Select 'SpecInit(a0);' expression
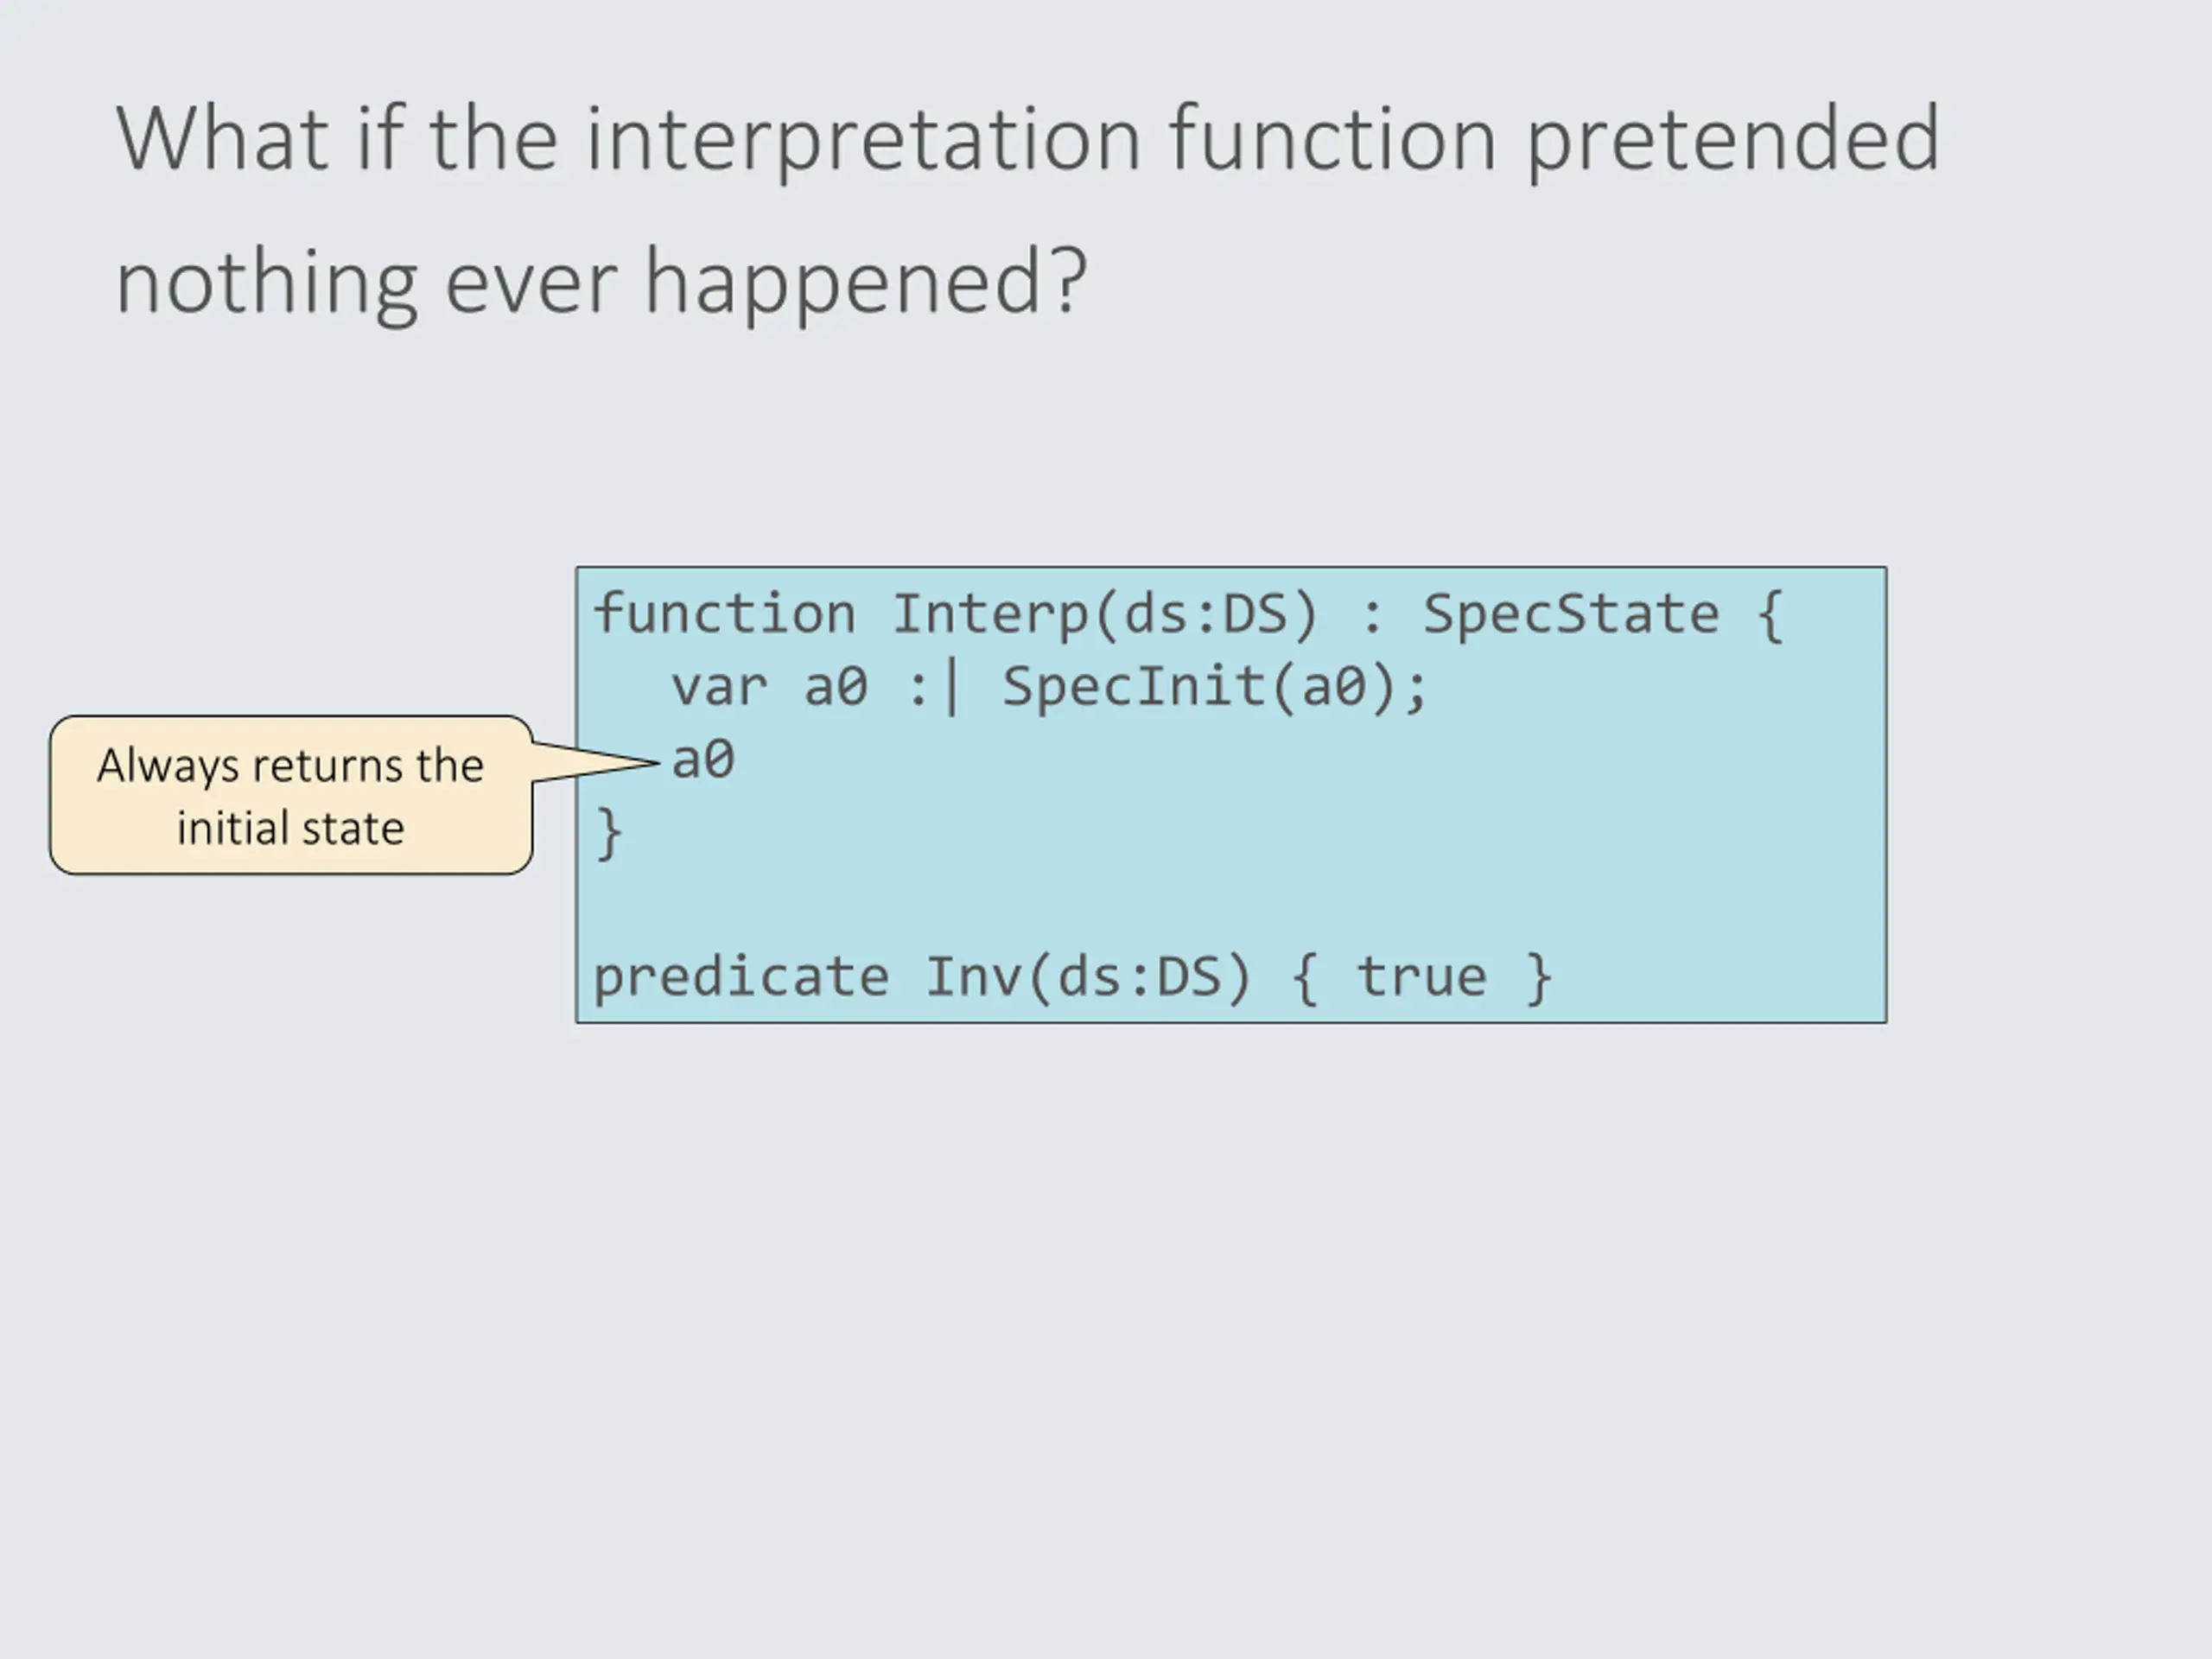The image size is (2212, 1659). pyautogui.click(x=1216, y=688)
